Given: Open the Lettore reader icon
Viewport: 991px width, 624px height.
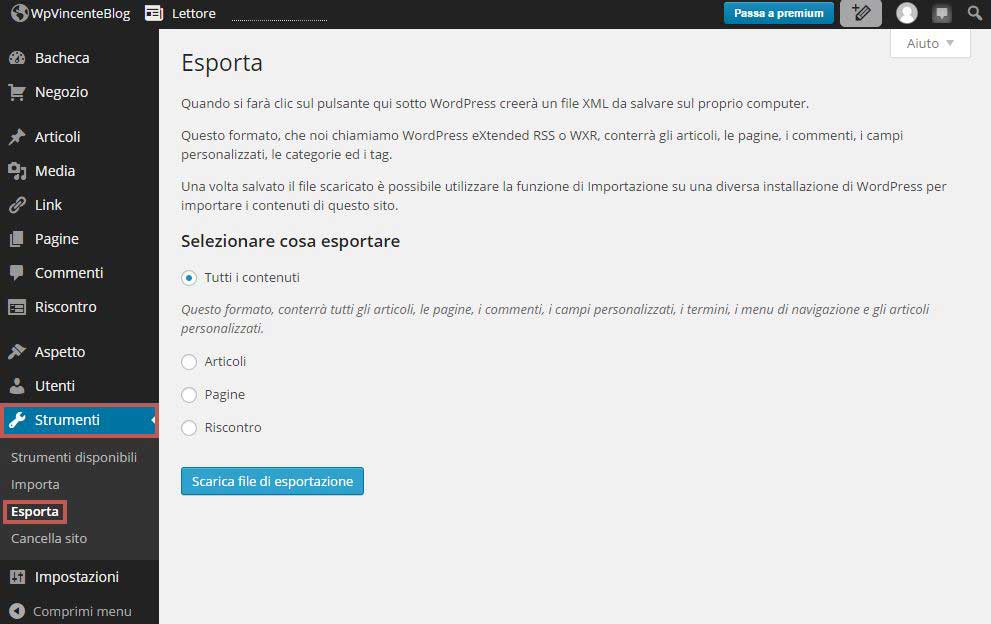Looking at the screenshot, I should 154,13.
